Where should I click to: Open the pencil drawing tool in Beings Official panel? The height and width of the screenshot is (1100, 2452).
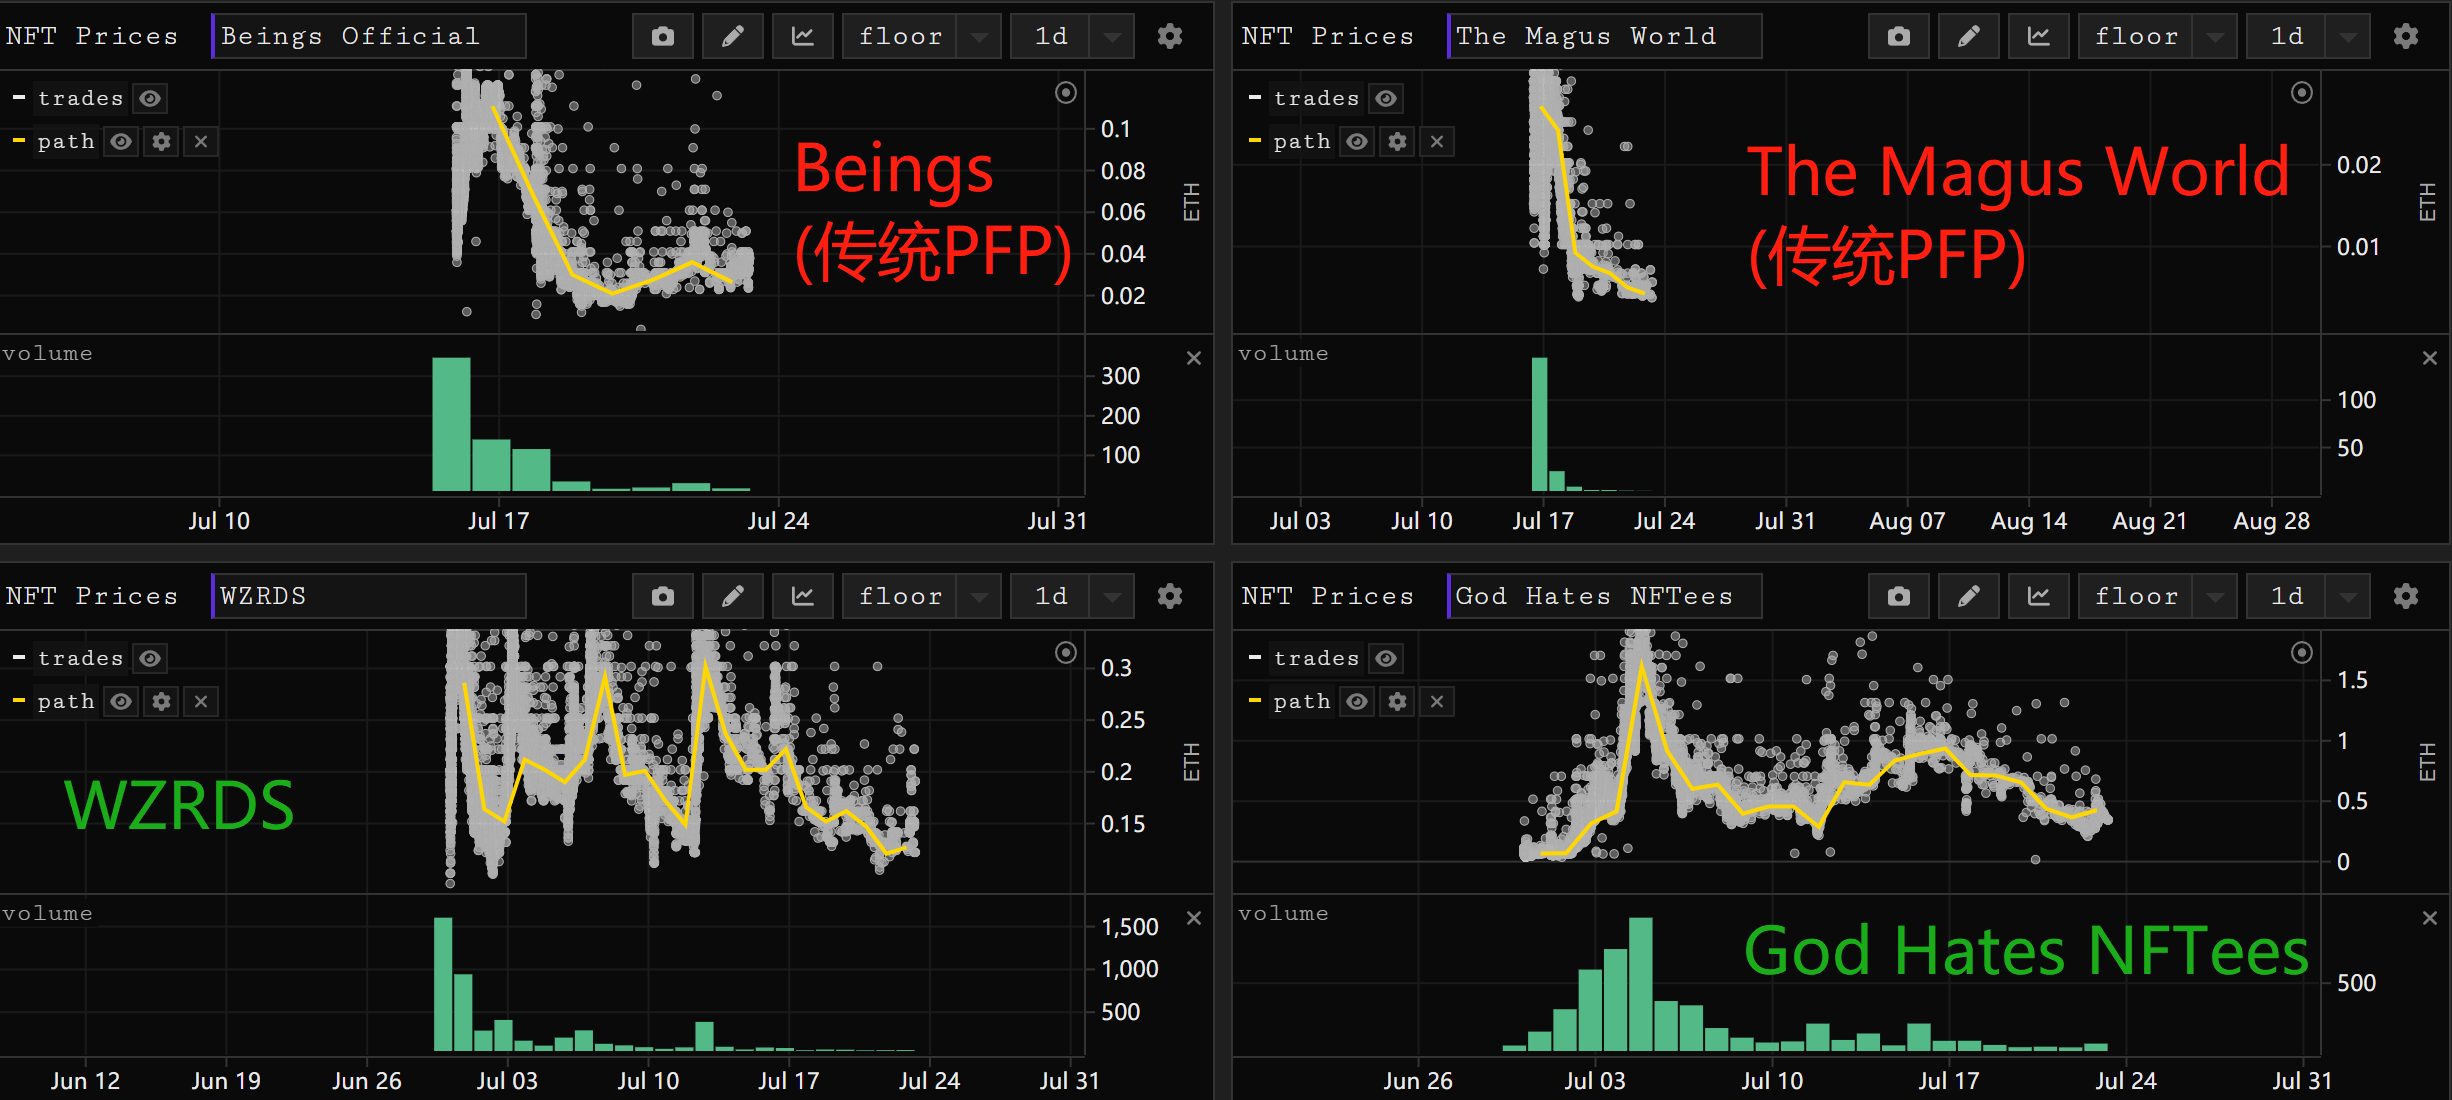pos(733,37)
